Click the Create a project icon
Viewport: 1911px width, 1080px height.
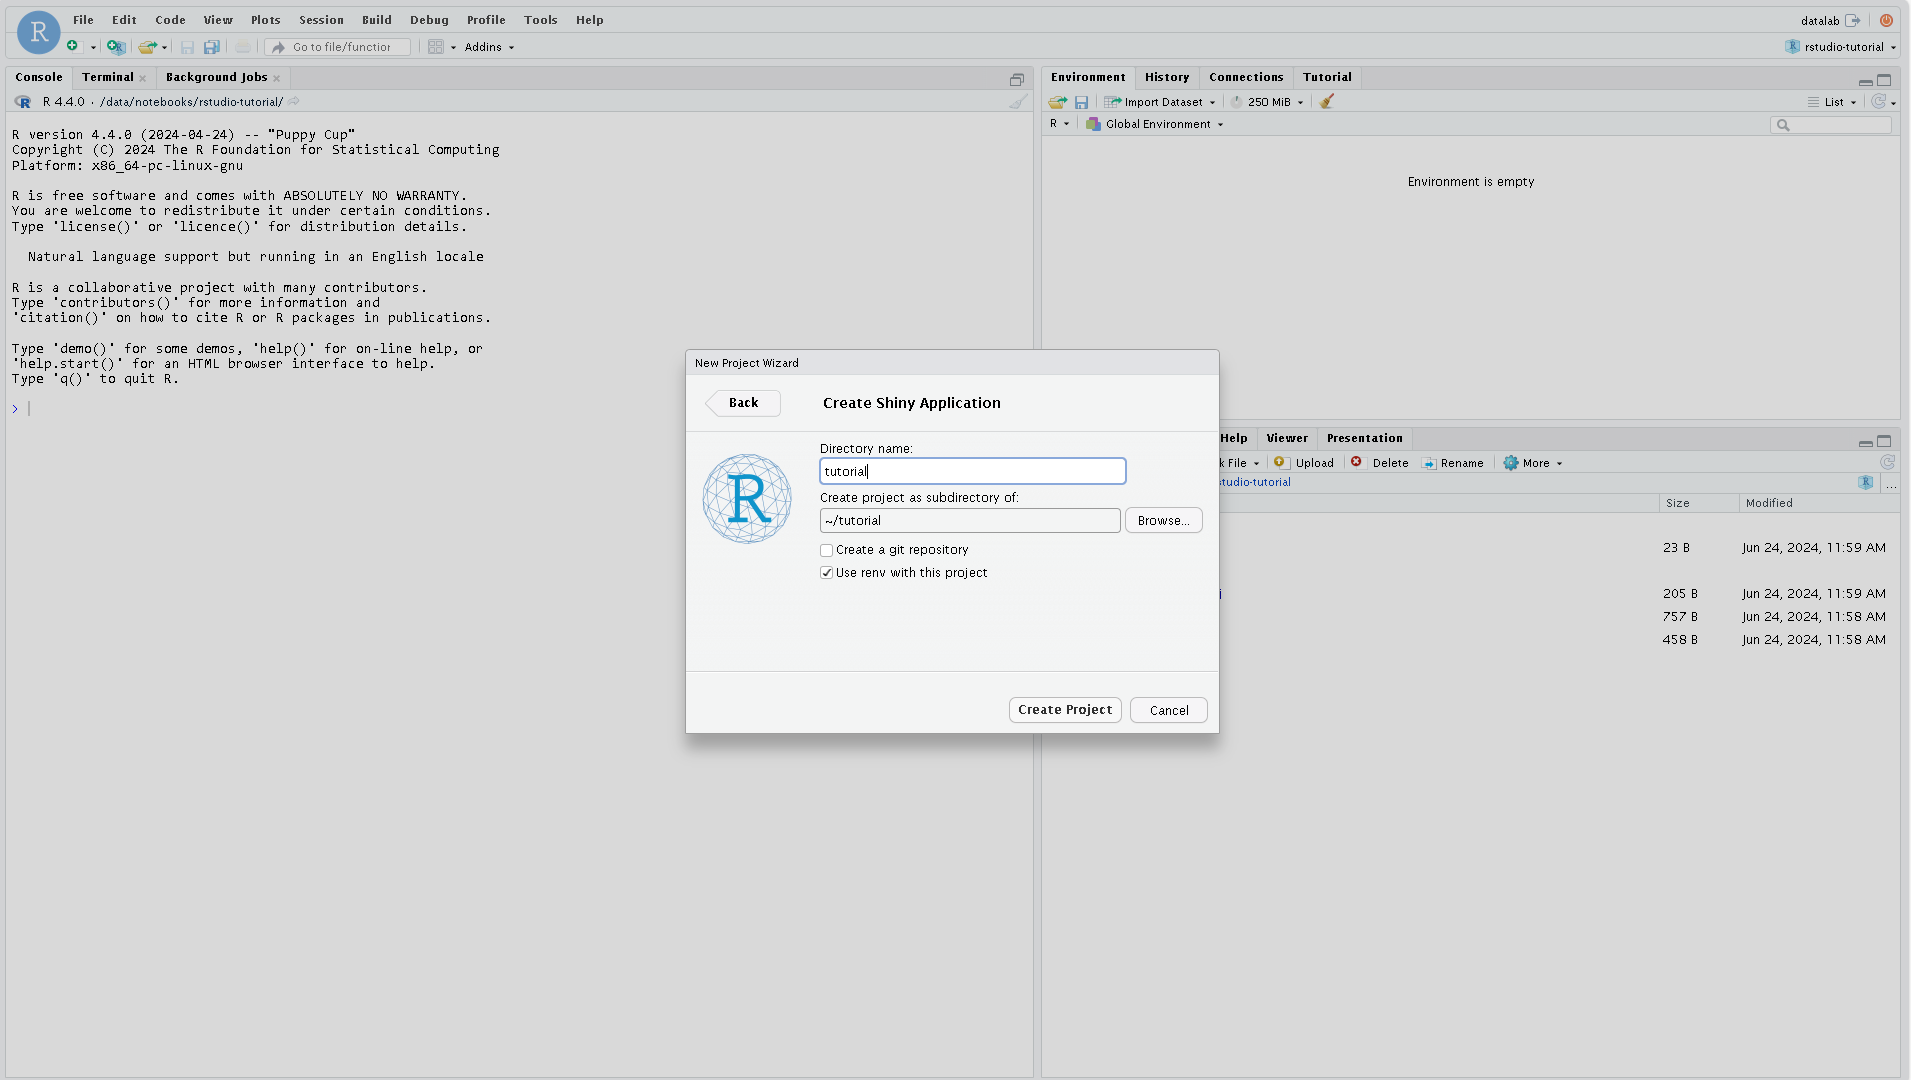(x=116, y=47)
